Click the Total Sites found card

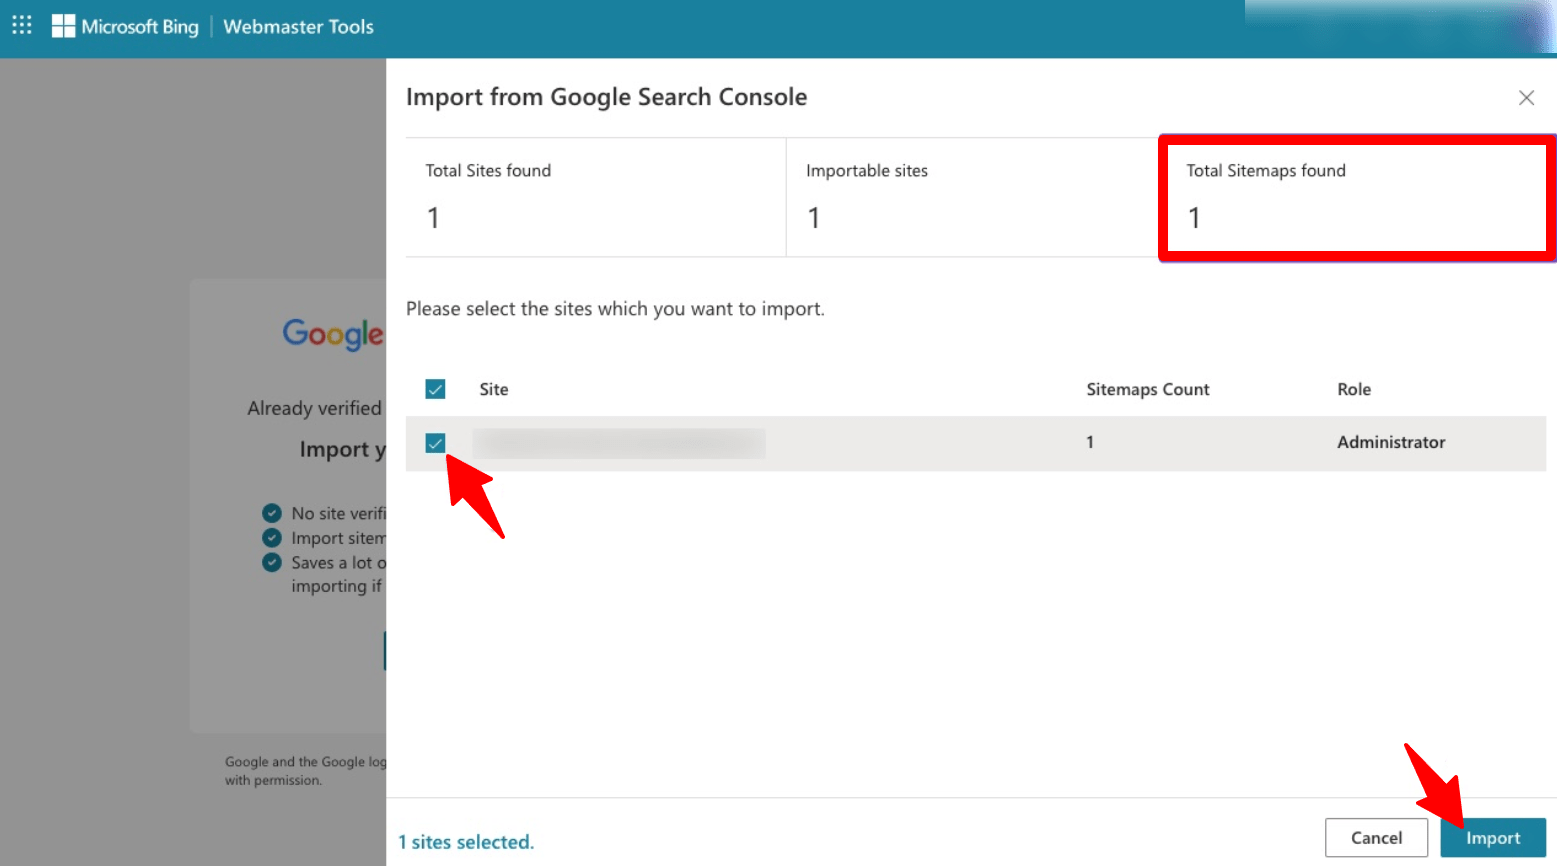pyautogui.click(x=595, y=197)
